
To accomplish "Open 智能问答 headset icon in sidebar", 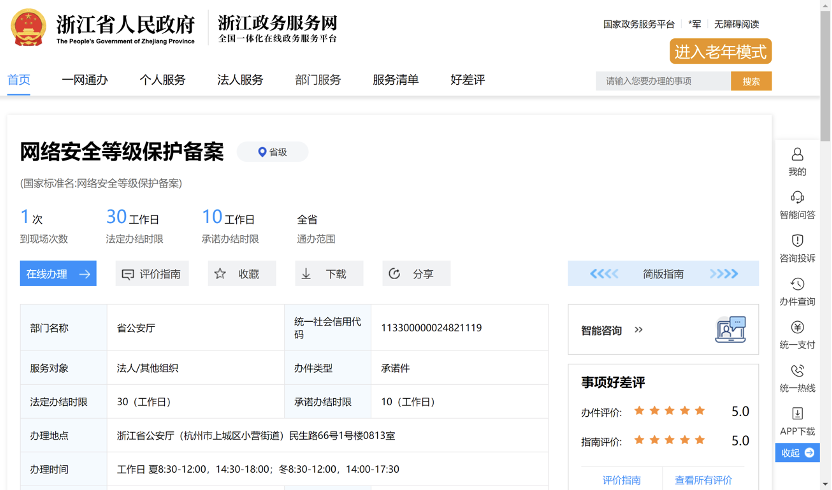I will pyautogui.click(x=797, y=197).
